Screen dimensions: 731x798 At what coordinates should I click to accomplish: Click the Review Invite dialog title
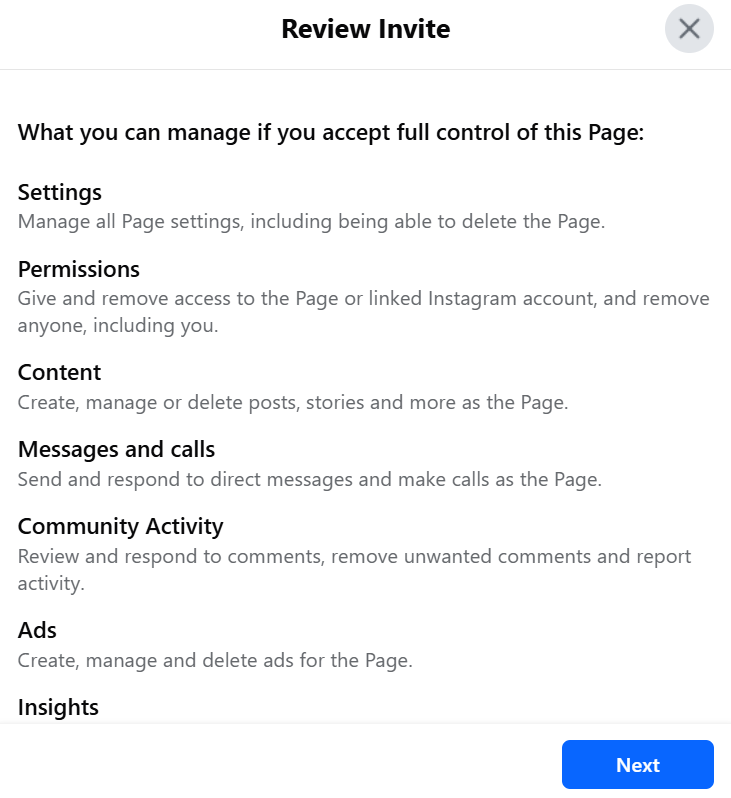coord(365,29)
